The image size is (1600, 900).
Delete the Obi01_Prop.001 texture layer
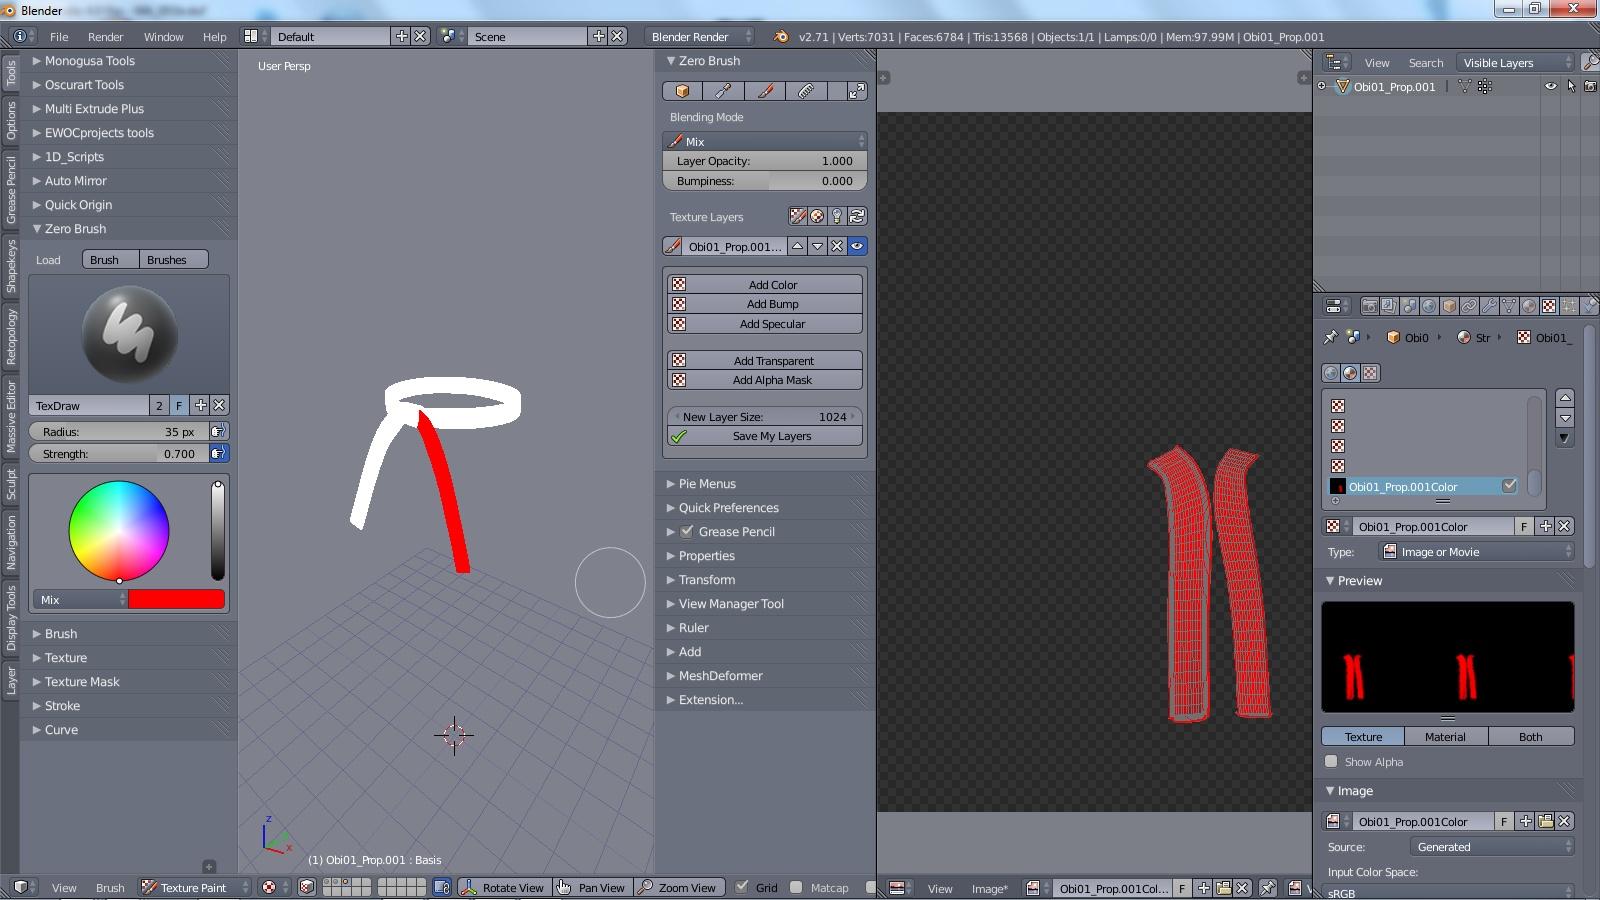pyautogui.click(x=837, y=246)
